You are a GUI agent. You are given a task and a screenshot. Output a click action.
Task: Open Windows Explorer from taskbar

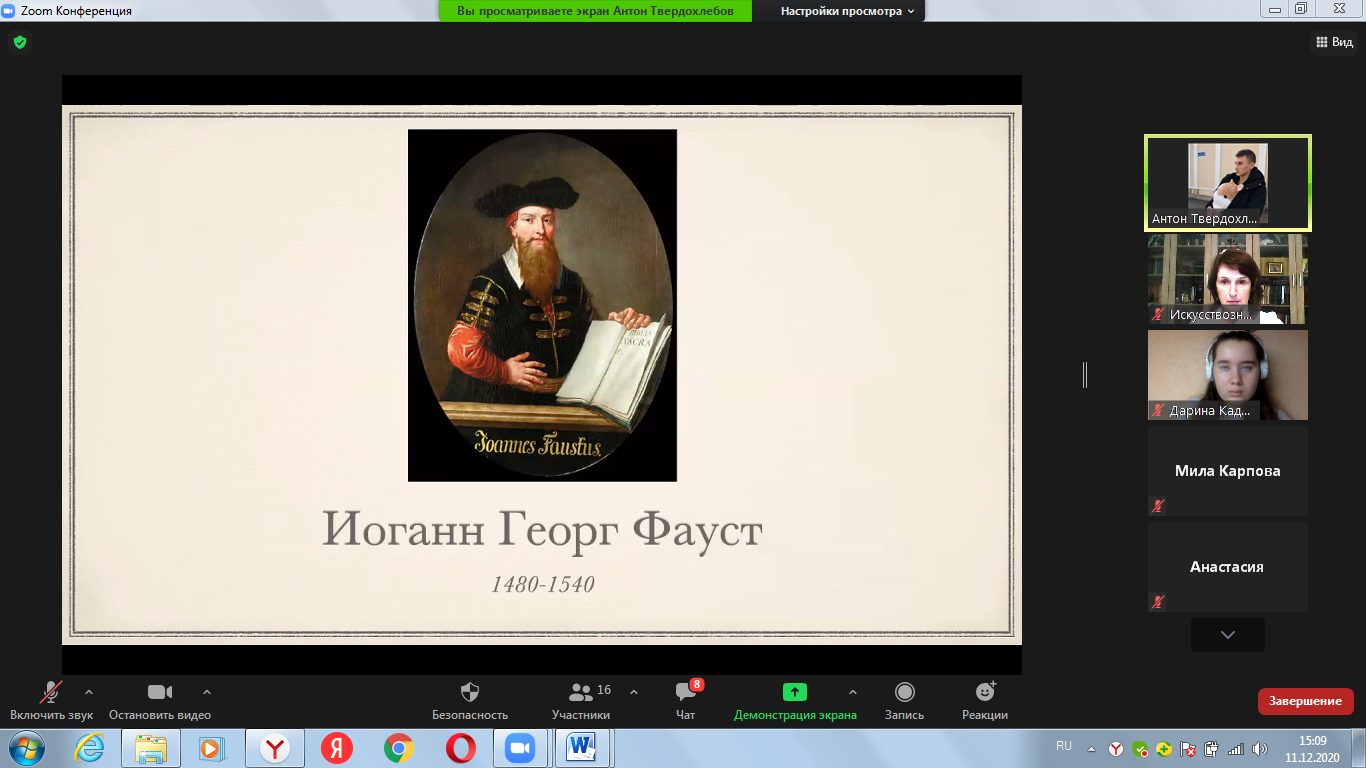[x=151, y=748]
